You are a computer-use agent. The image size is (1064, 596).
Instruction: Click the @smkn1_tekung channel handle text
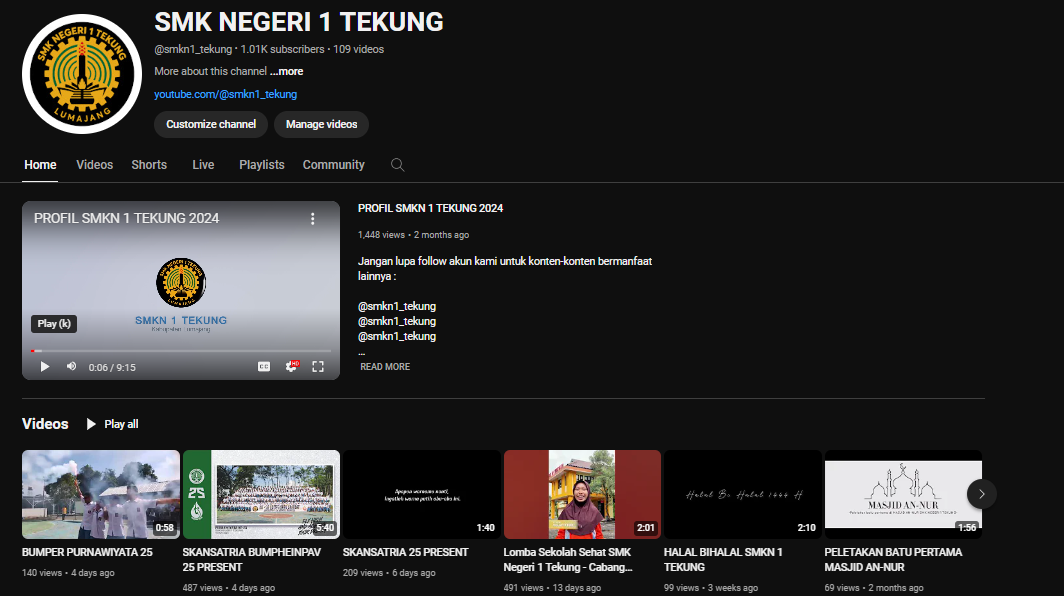(193, 50)
